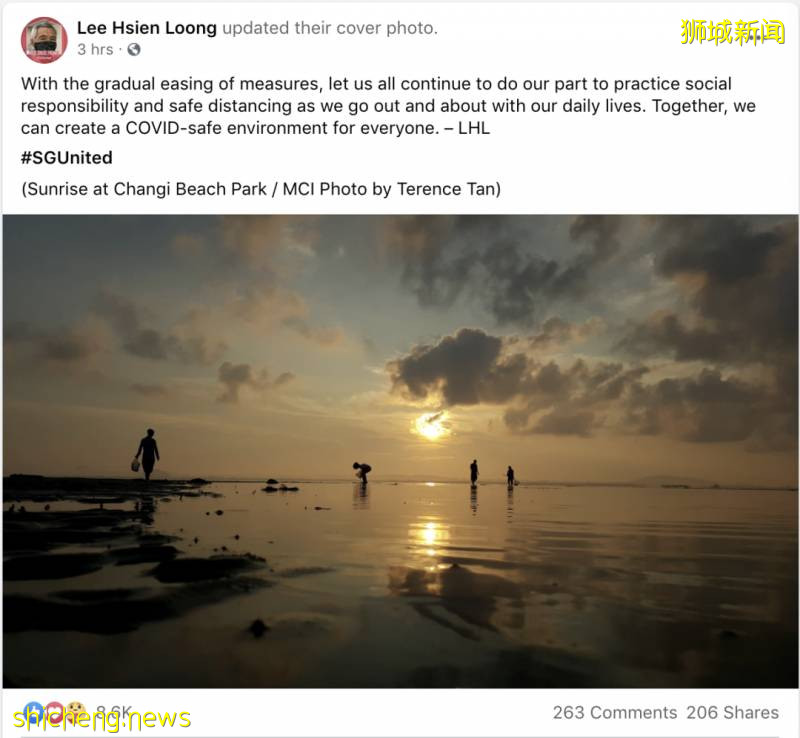Screen dimensions: 800x738
Task: Open the sunrise beach cover photo
Action: tap(401, 451)
